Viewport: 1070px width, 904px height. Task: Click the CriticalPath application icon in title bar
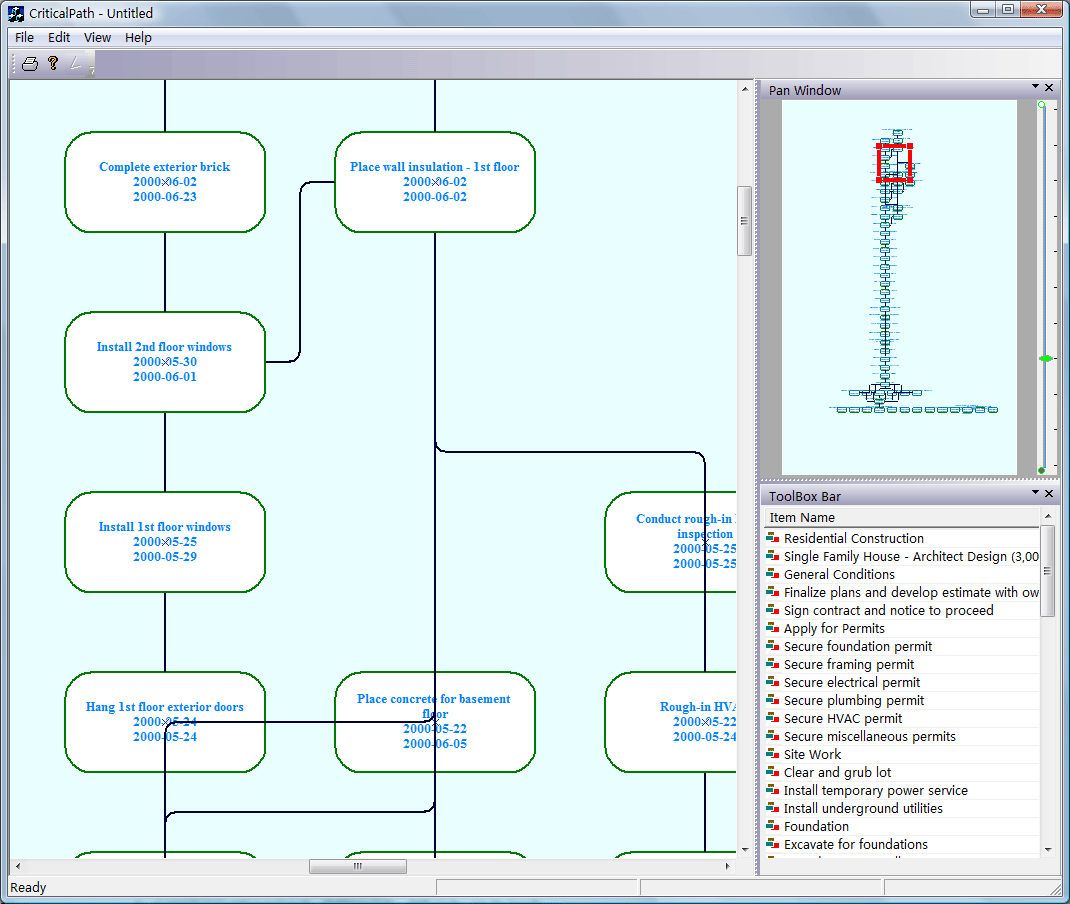tap(16, 13)
